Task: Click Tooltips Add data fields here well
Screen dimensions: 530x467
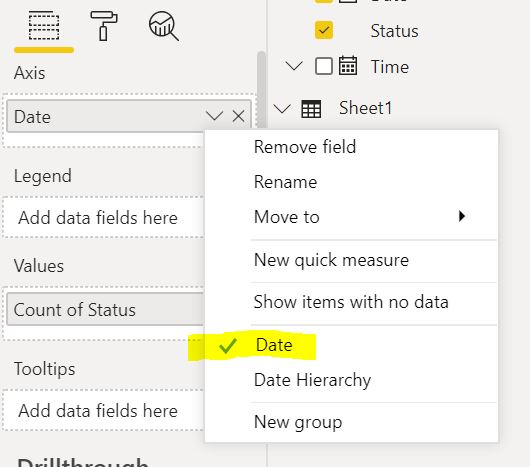Action: 103,411
